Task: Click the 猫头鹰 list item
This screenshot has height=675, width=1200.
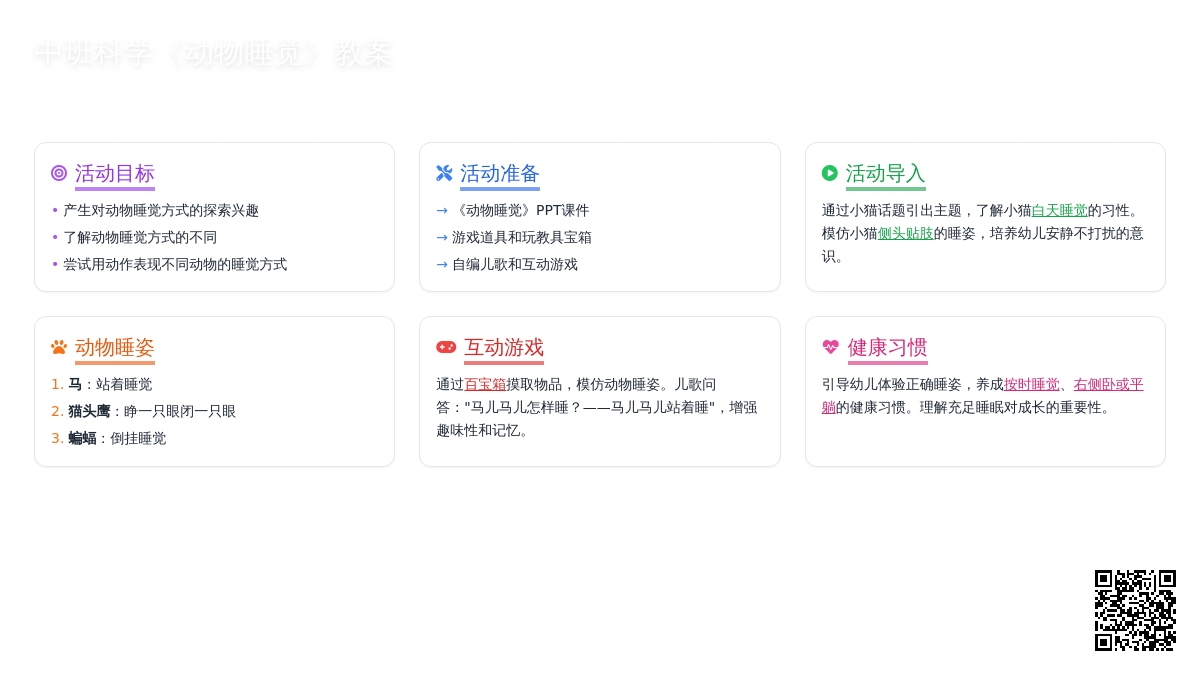Action: point(152,411)
